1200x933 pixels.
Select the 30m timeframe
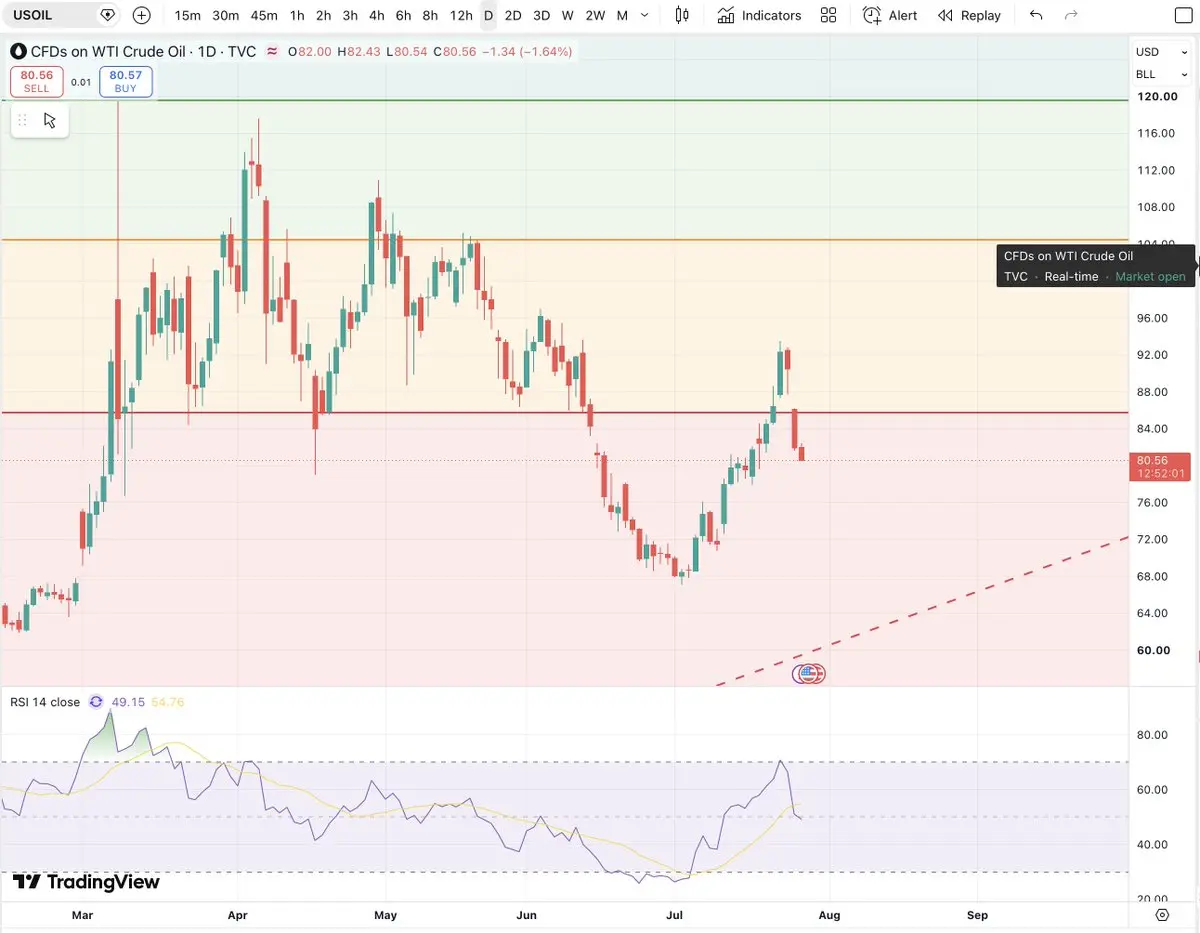(x=226, y=15)
